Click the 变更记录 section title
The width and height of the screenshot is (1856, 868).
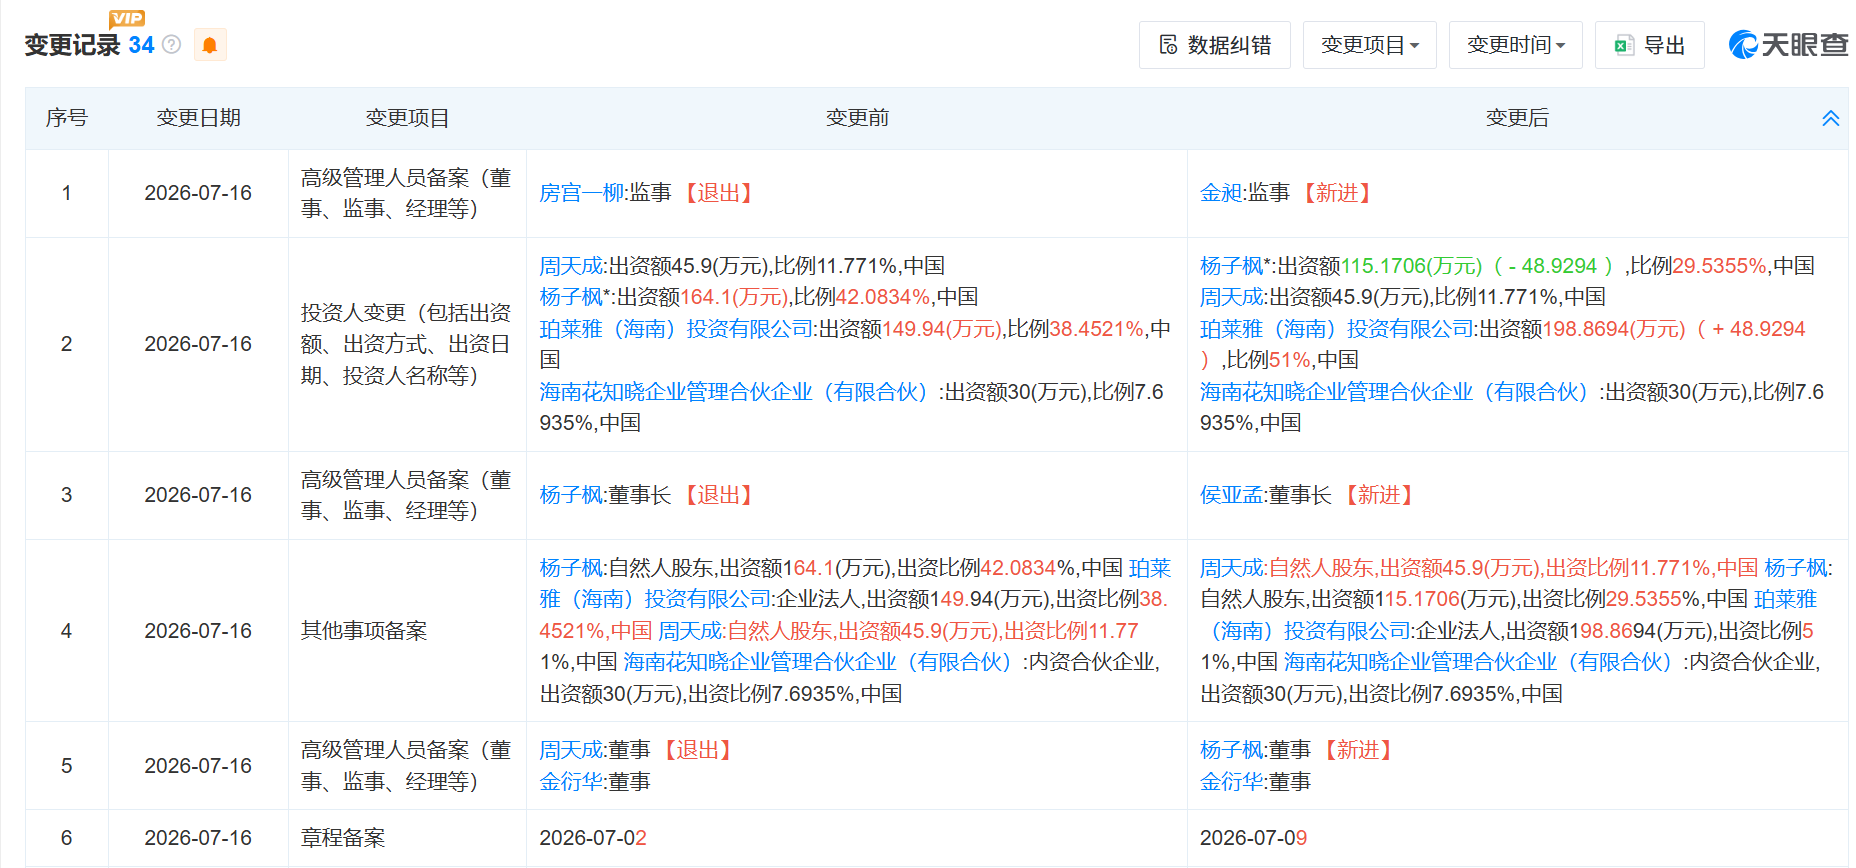pos(72,45)
